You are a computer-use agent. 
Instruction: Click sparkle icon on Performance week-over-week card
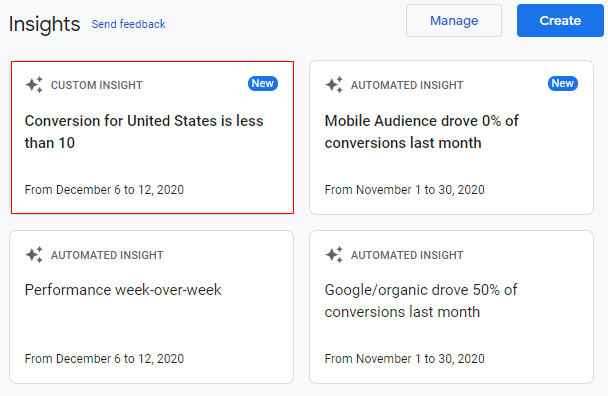[34, 255]
